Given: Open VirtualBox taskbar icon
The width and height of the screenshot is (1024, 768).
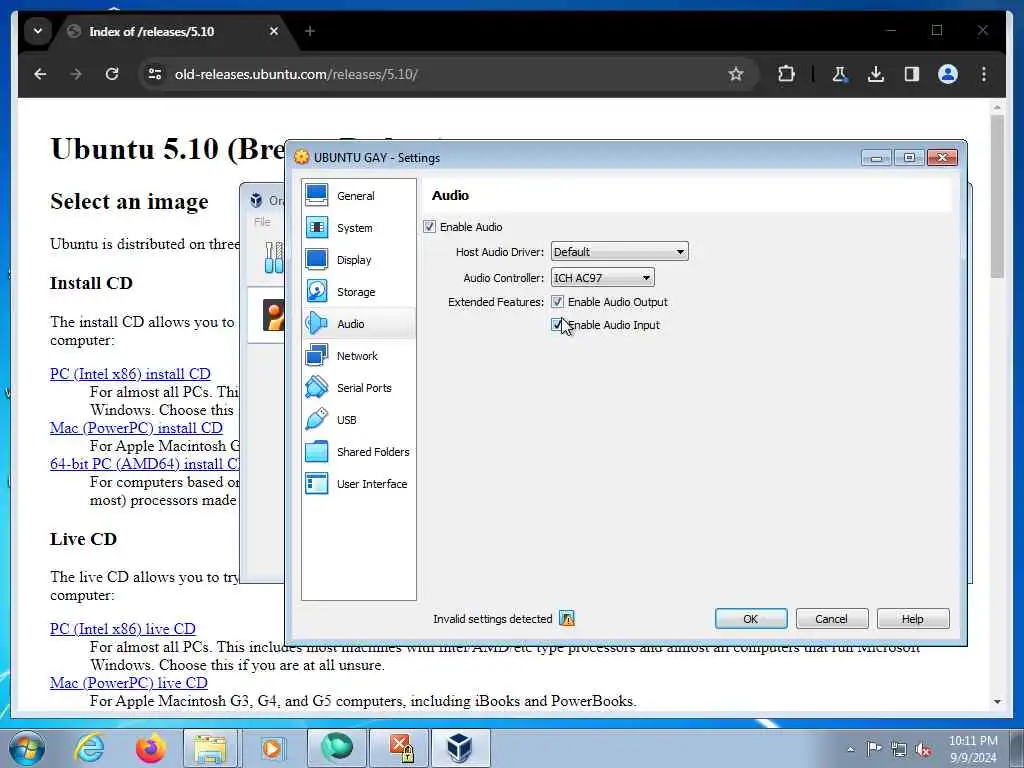Looking at the screenshot, I should [x=460, y=748].
